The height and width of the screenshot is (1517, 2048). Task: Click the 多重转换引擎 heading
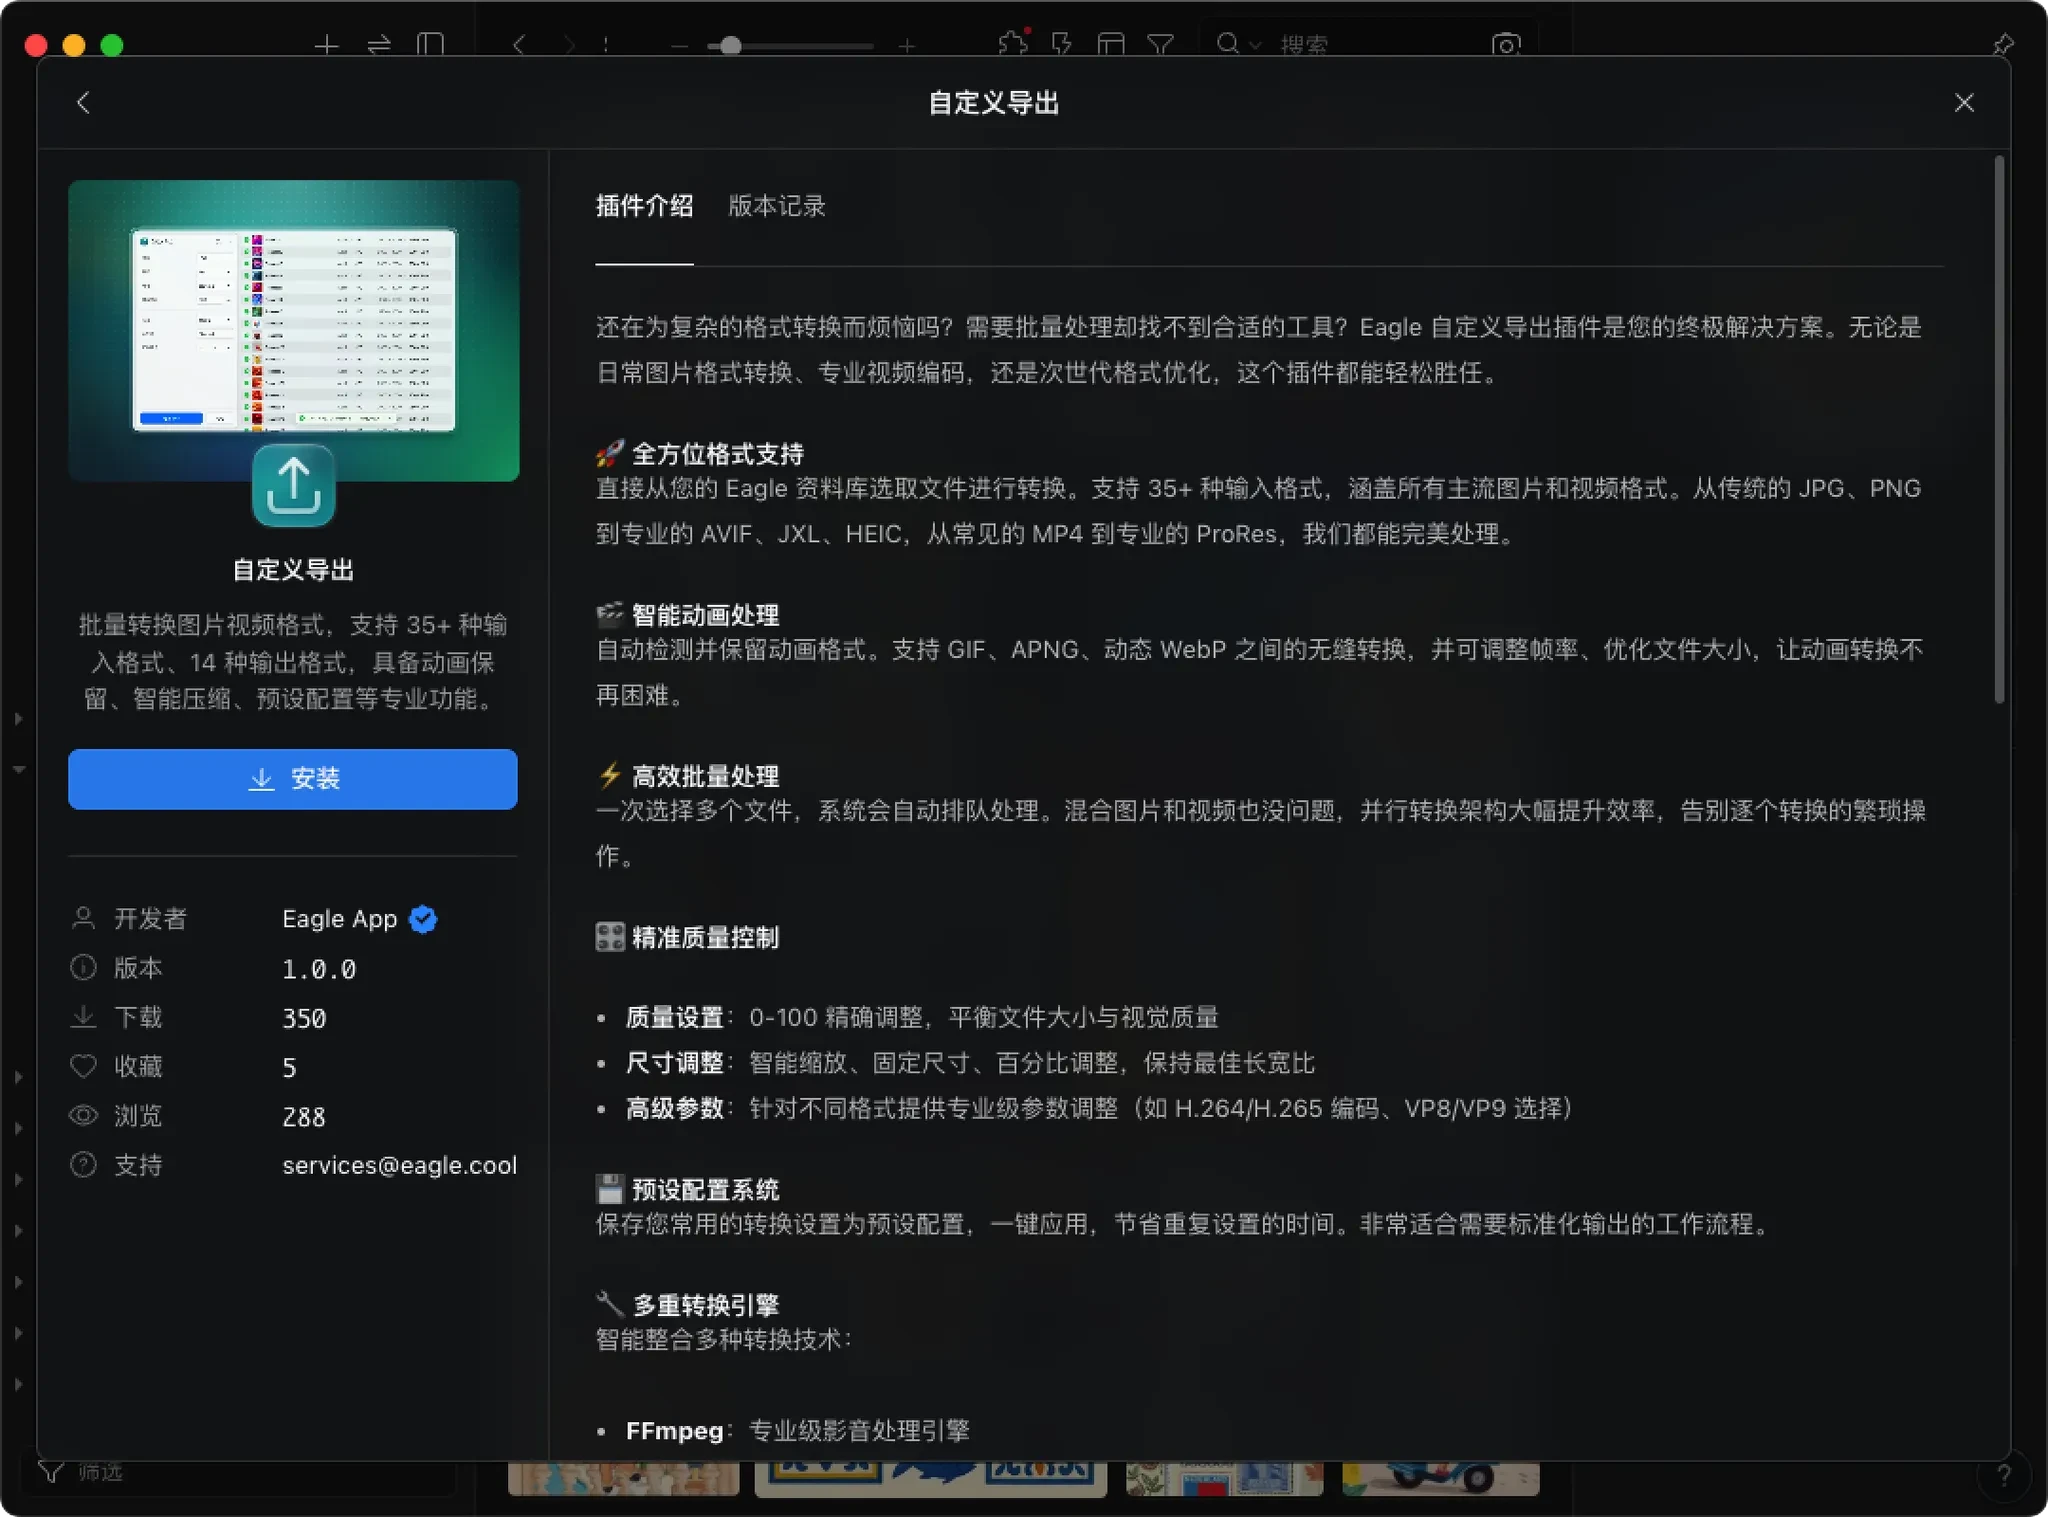705,1305
